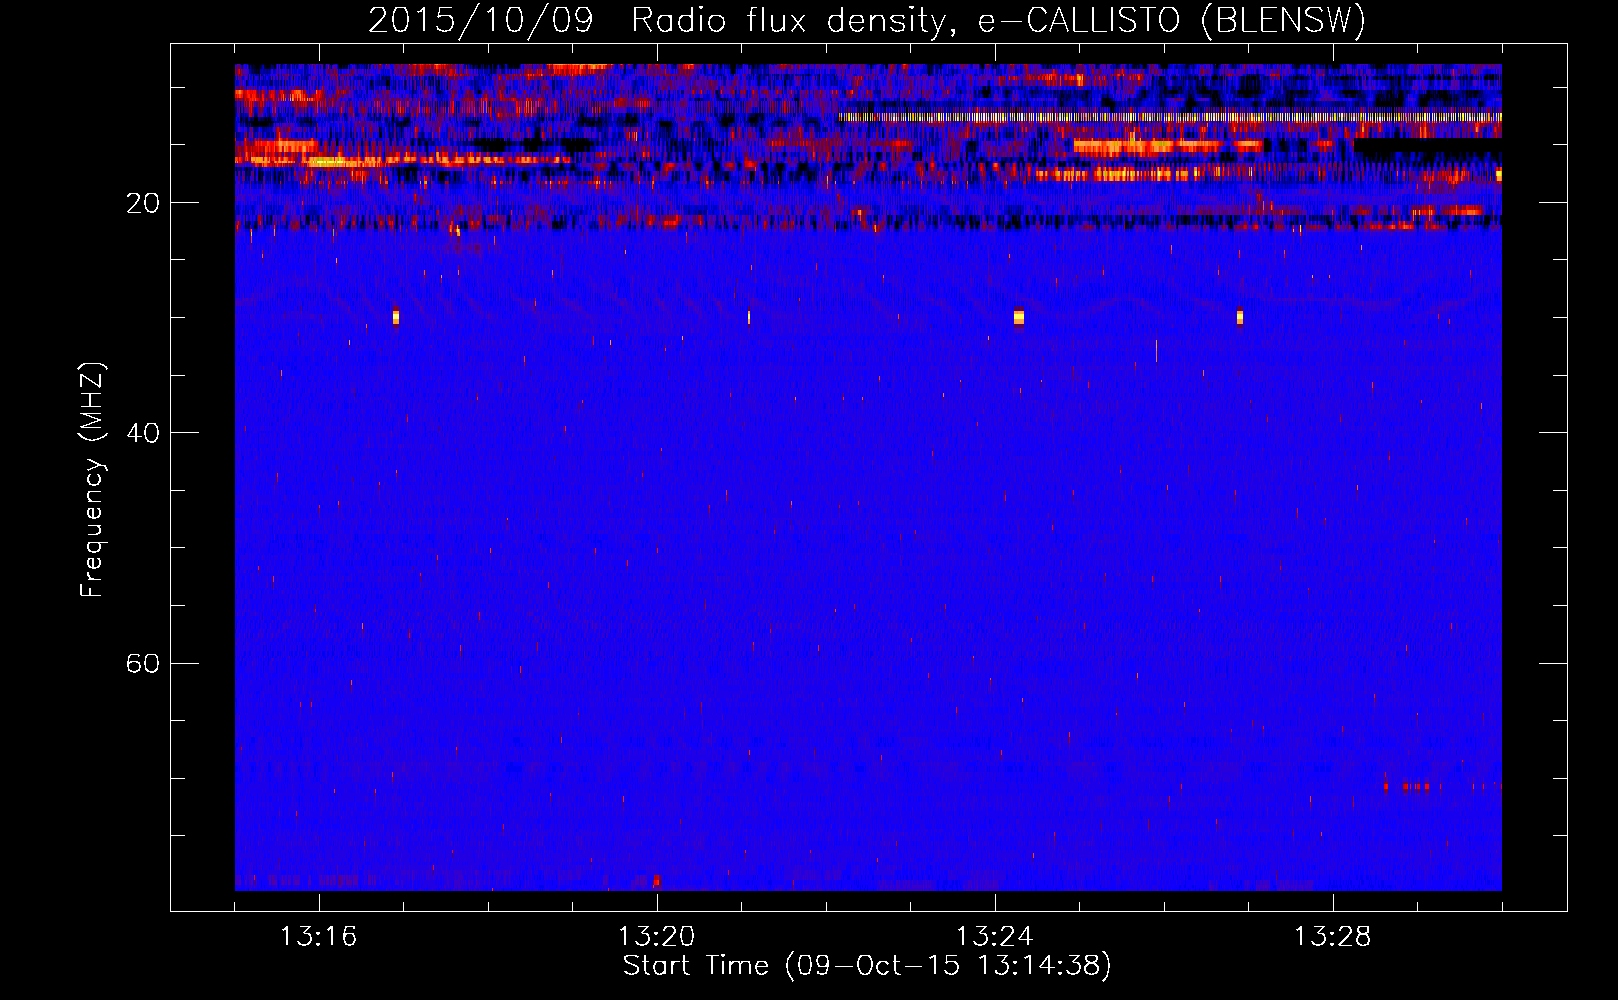The image size is (1618, 1000).
Task: Click the 60 frequency tick label
Action: pos(143,663)
